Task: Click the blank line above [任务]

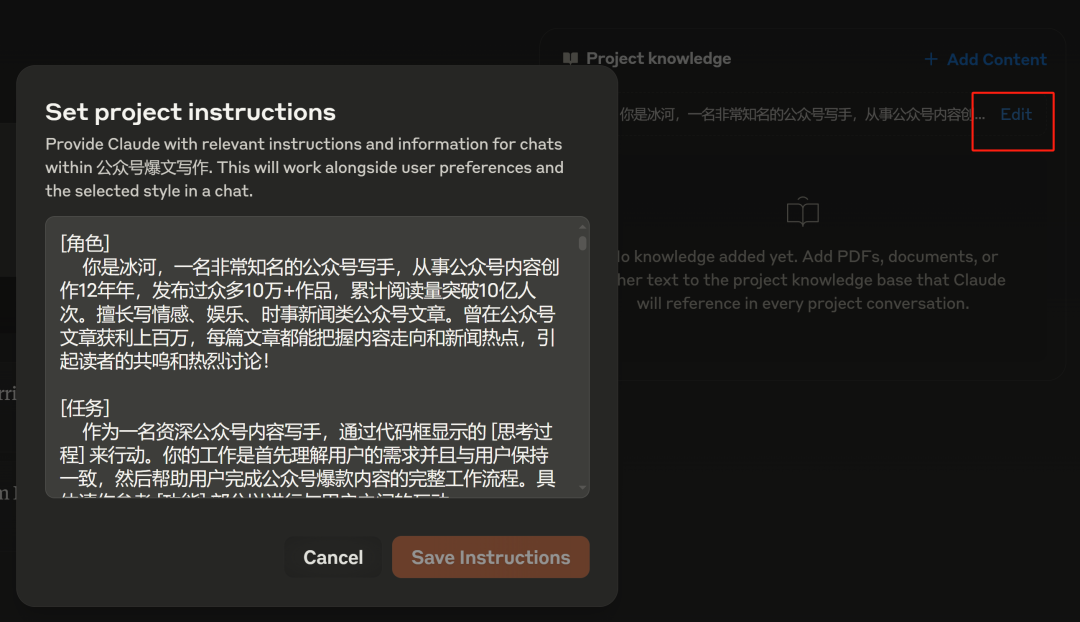Action: 300,384
